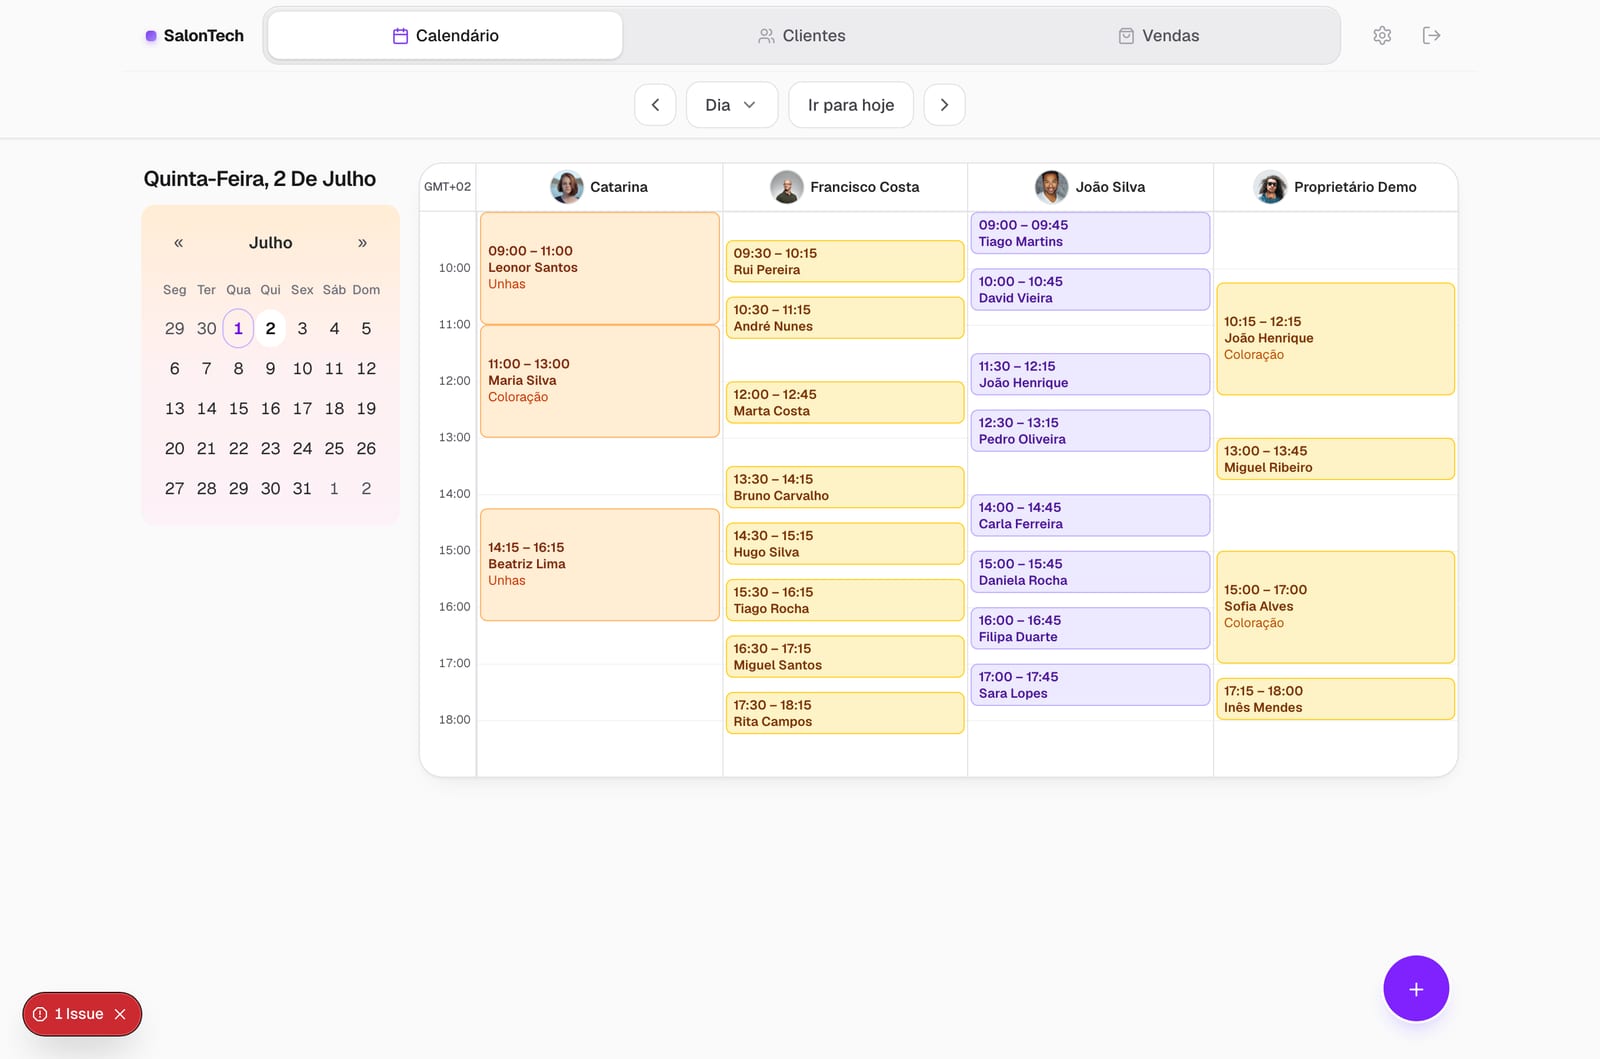Open André Nunes 10:30 appointment
The image size is (1600, 1059).
pyautogui.click(x=845, y=318)
